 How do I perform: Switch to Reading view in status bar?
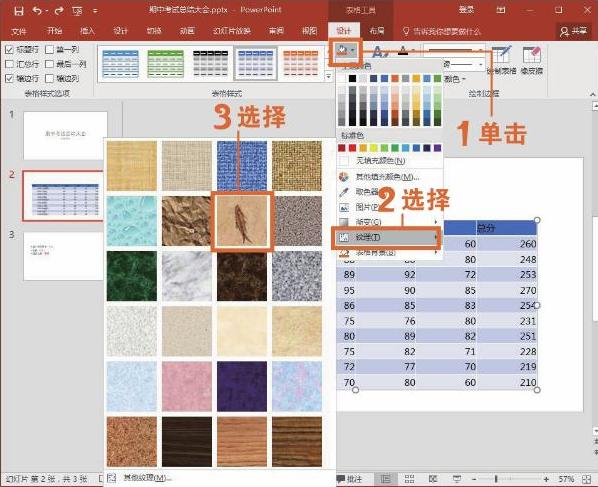coord(433,479)
